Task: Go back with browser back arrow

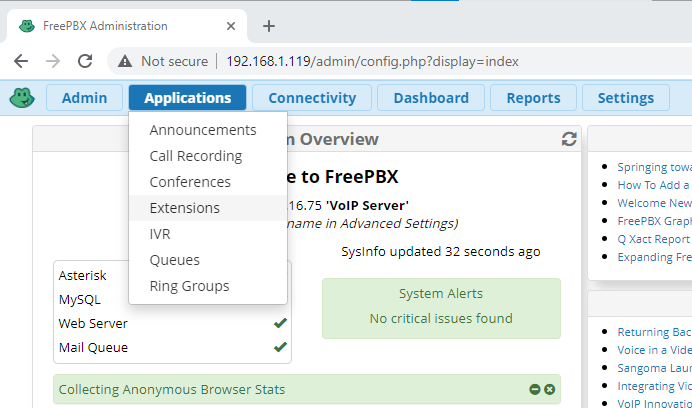Action: [x=21, y=61]
